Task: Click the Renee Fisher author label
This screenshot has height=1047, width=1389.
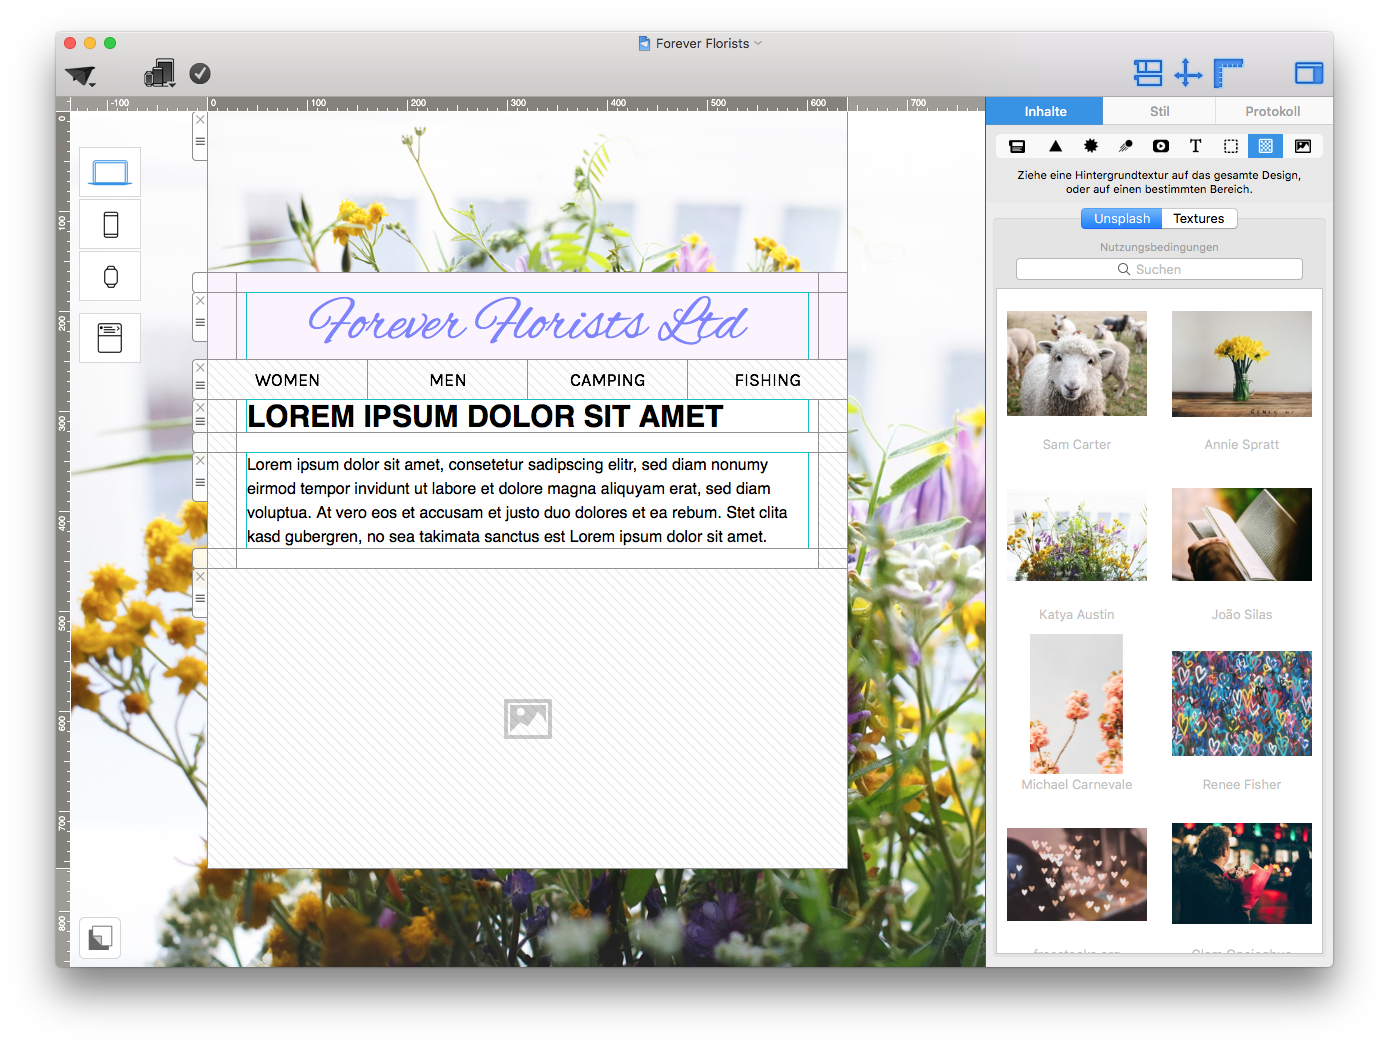Action: 1242,785
